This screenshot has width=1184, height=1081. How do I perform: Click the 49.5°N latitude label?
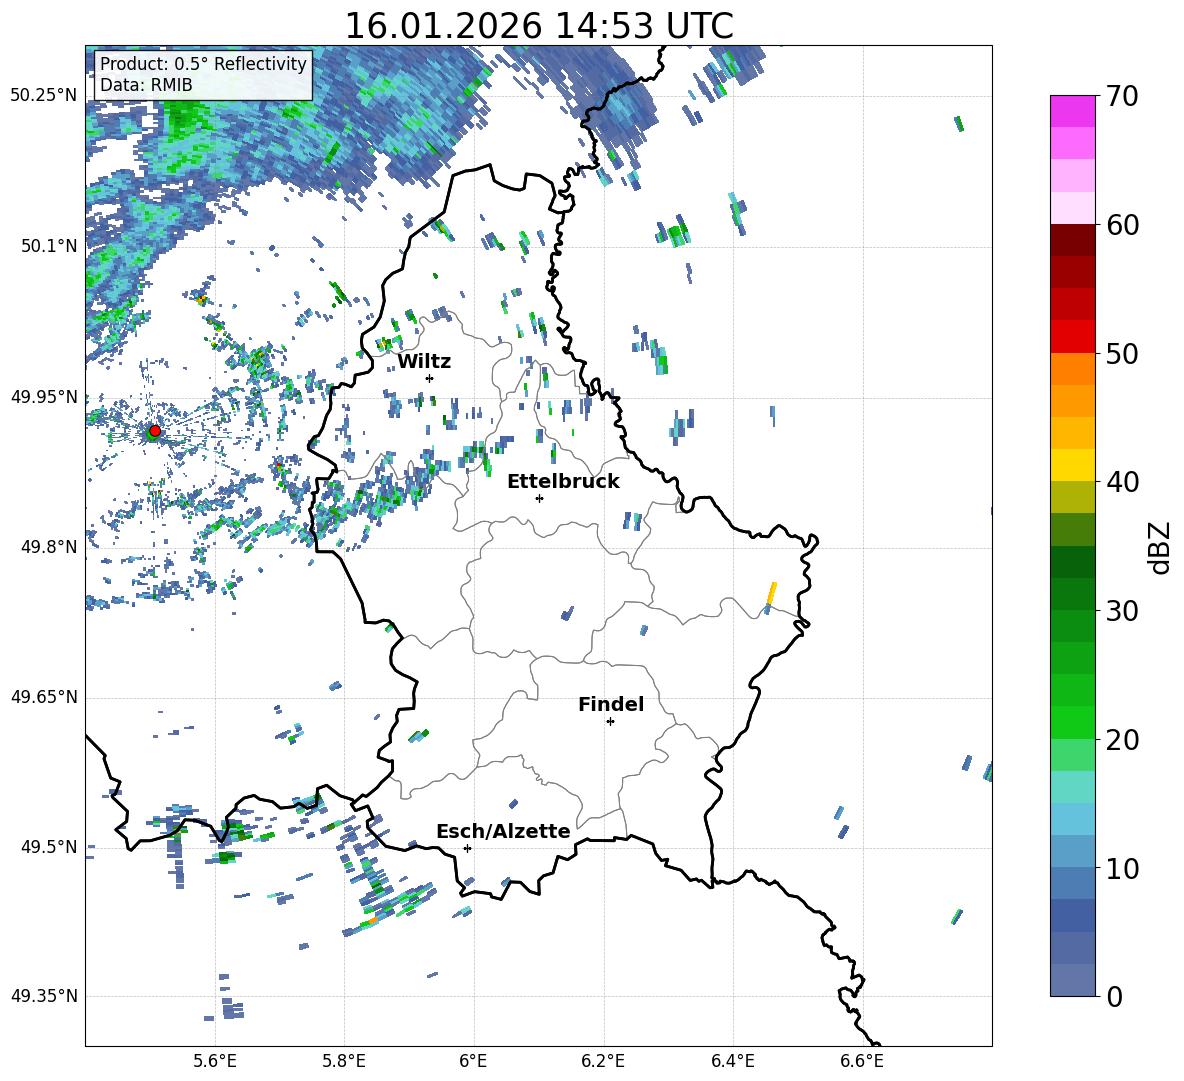point(49,847)
